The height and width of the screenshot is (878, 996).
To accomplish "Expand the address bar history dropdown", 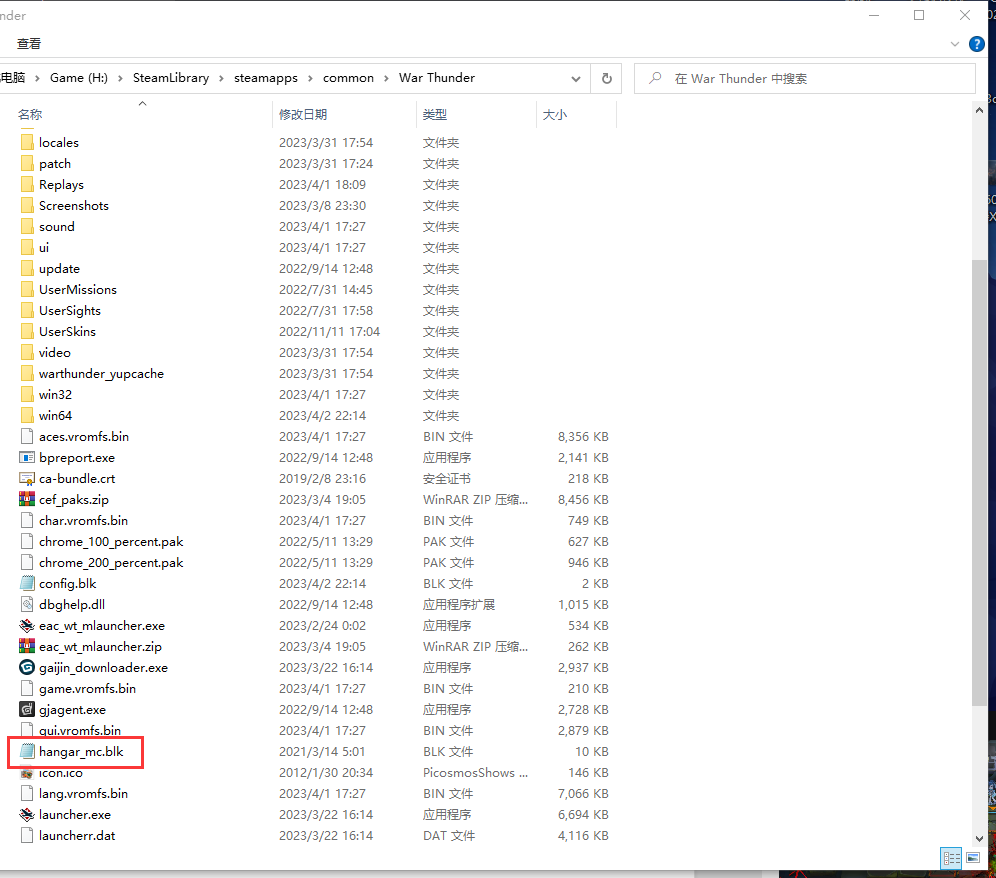I will coord(575,79).
